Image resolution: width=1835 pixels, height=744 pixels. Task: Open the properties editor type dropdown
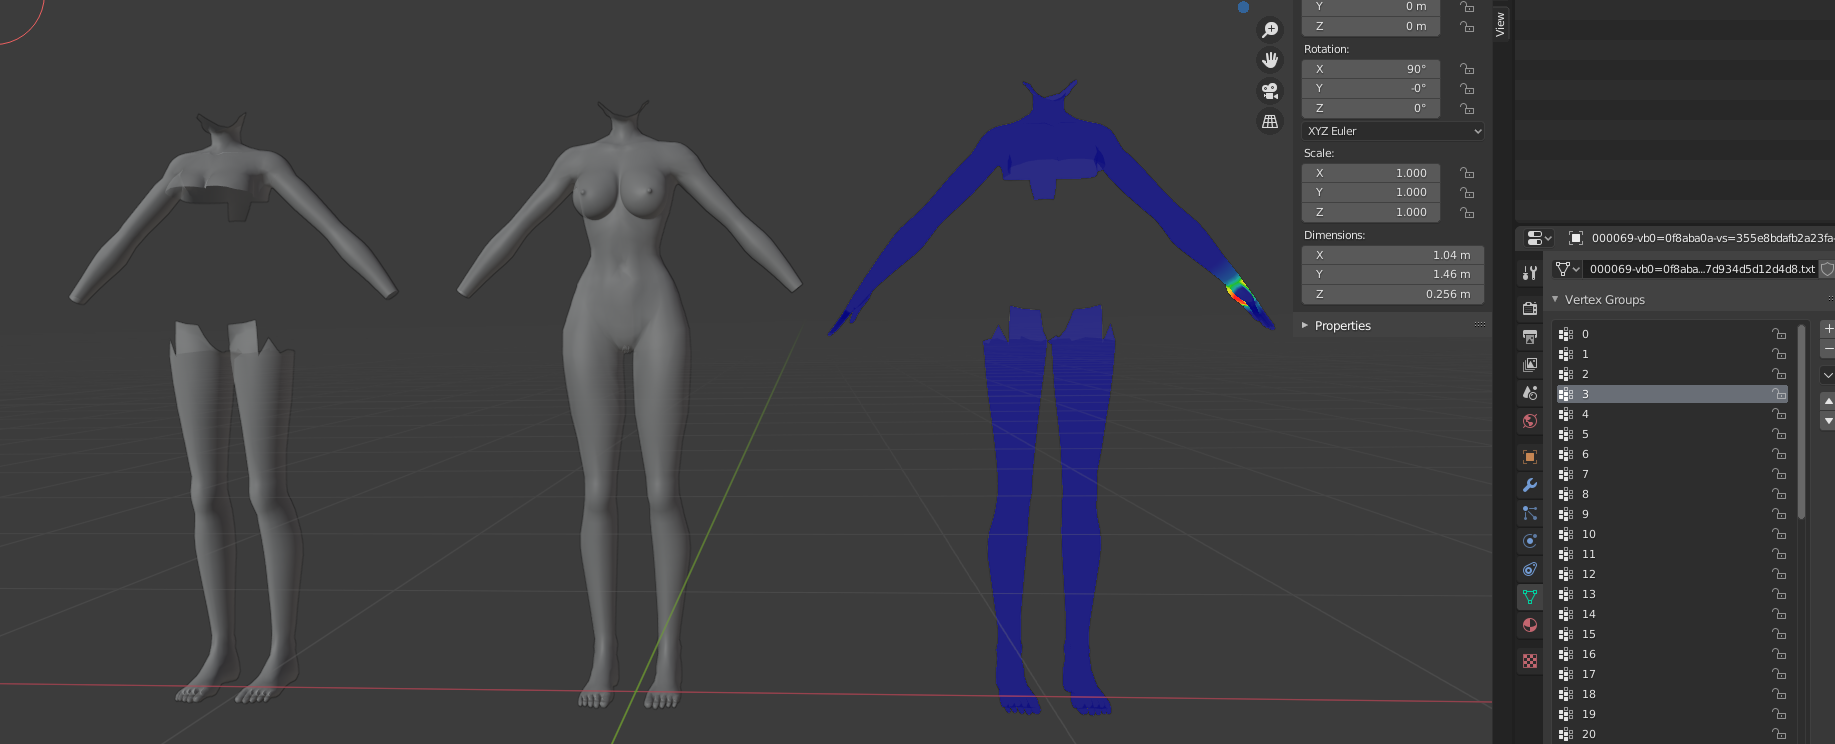[1539, 238]
